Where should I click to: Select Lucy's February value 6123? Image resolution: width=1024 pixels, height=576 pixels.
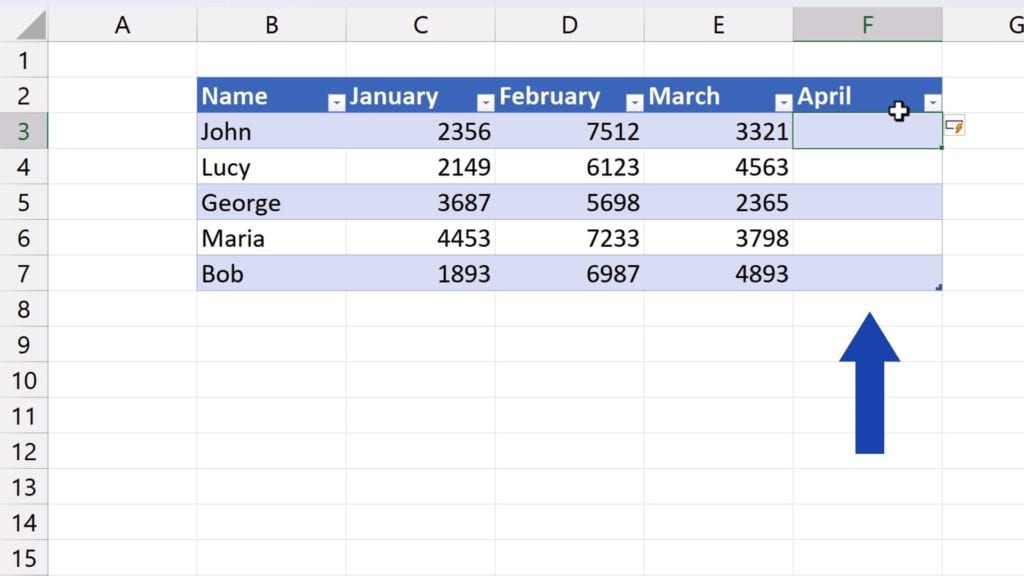tap(569, 167)
